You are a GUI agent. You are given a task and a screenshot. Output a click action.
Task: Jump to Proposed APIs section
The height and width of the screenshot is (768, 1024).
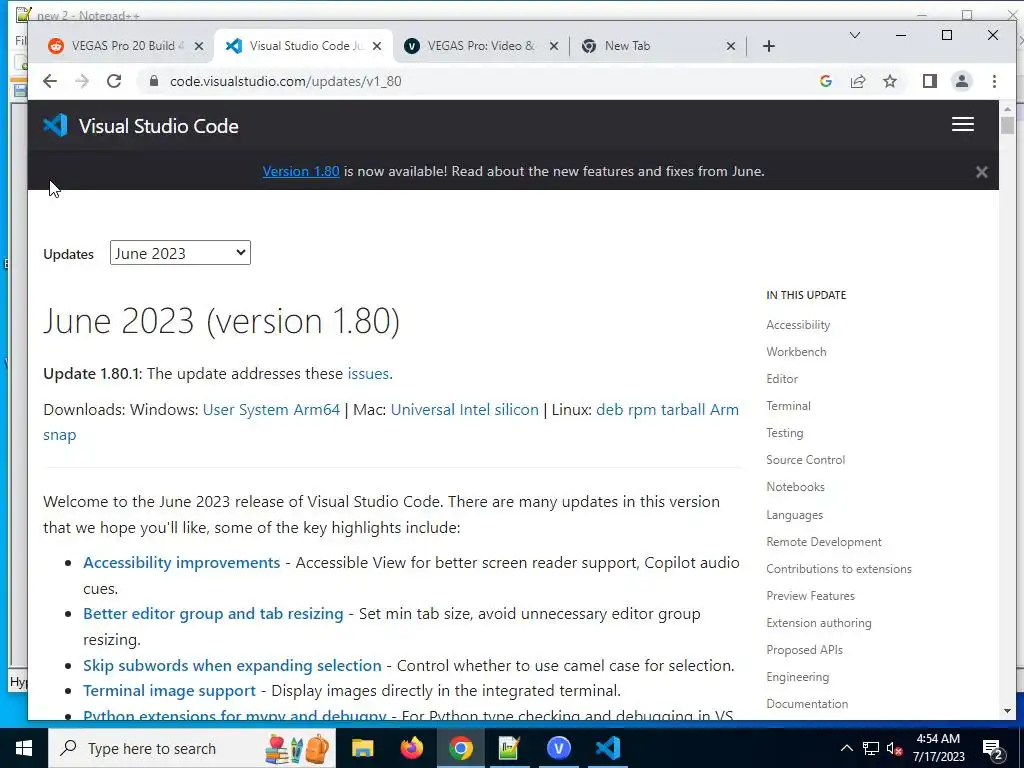pos(804,650)
